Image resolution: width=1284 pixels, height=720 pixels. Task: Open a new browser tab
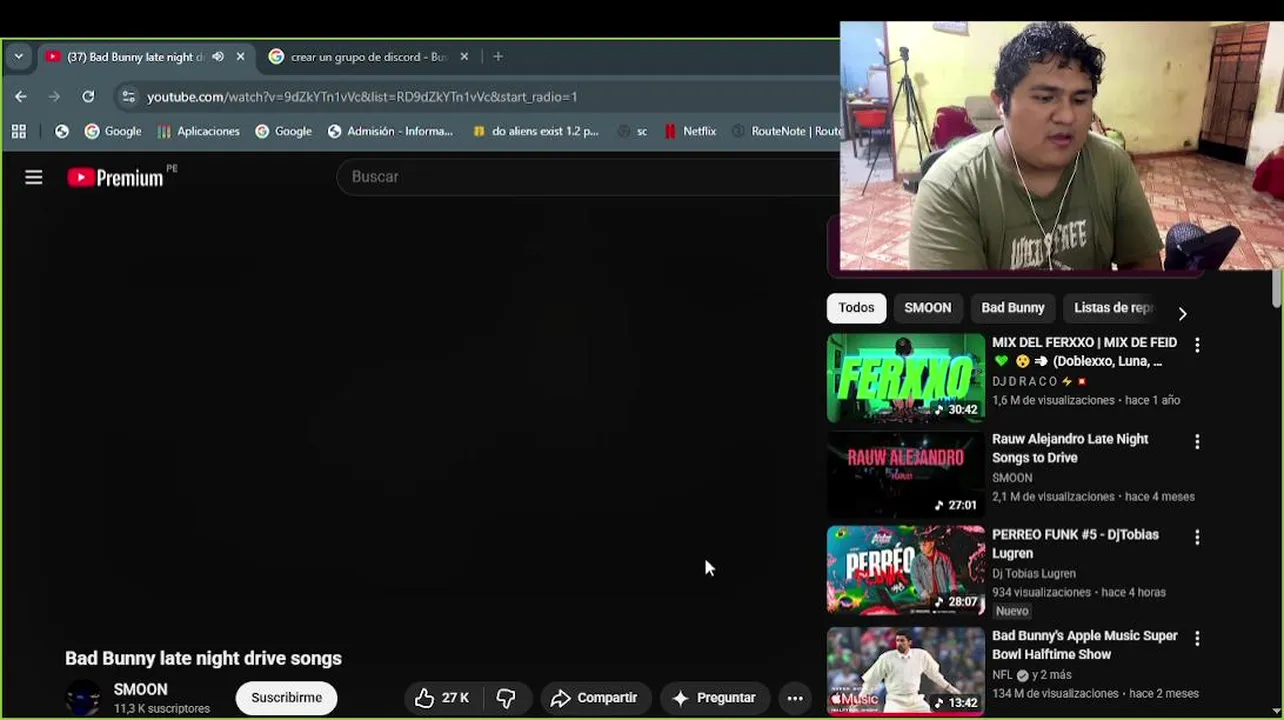(x=498, y=57)
